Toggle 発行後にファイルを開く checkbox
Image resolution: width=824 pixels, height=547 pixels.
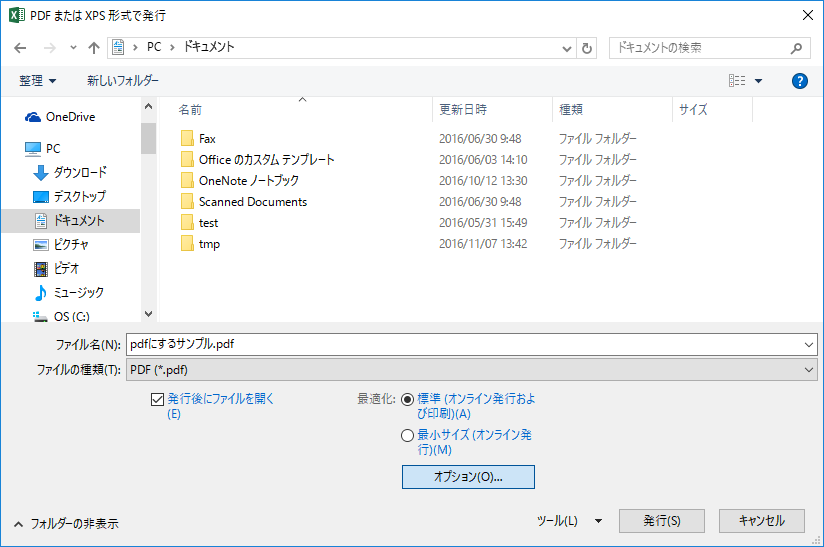(157, 399)
